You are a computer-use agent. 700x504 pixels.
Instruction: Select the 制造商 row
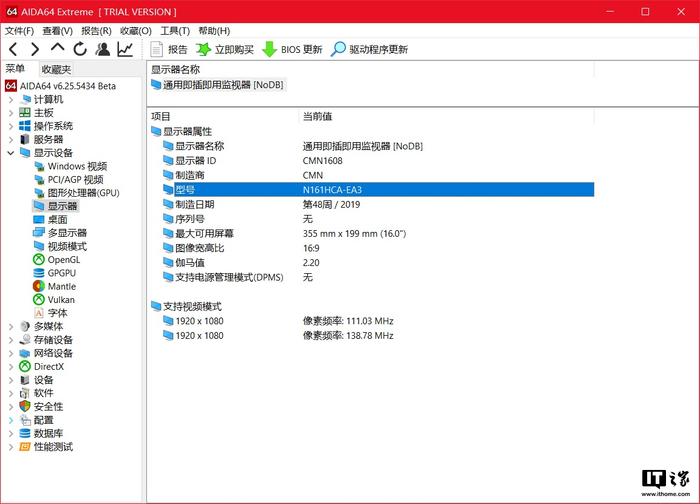378,175
